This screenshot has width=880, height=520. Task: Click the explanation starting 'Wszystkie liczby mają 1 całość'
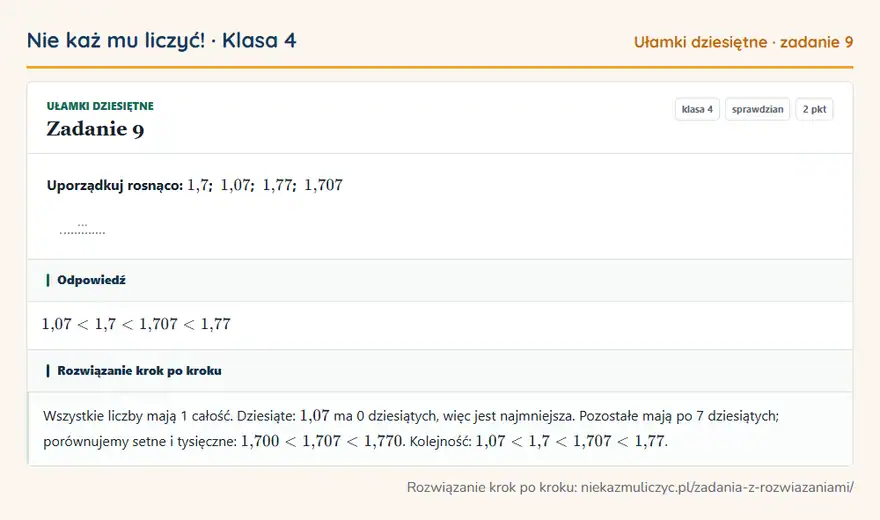coord(411,429)
